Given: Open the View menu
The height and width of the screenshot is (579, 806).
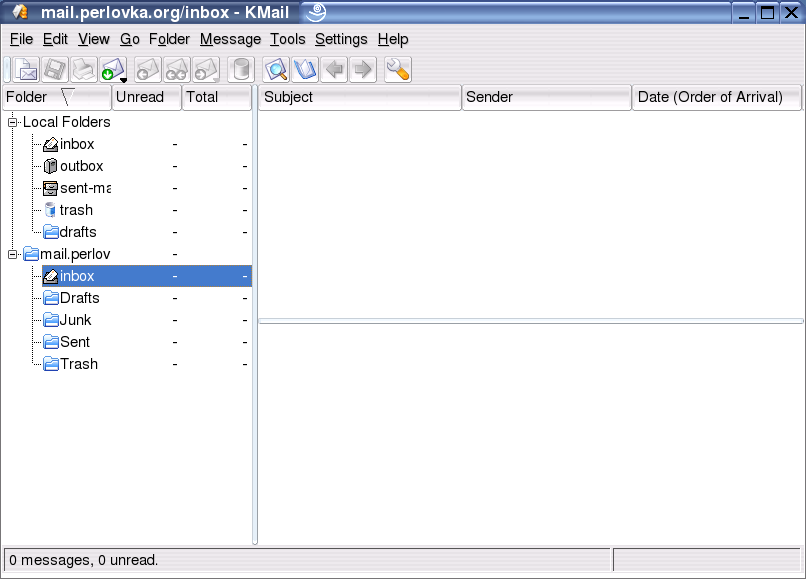Looking at the screenshot, I should [94, 39].
